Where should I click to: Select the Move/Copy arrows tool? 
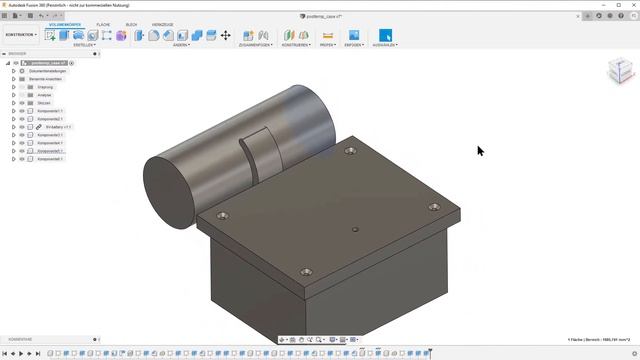[x=226, y=36]
